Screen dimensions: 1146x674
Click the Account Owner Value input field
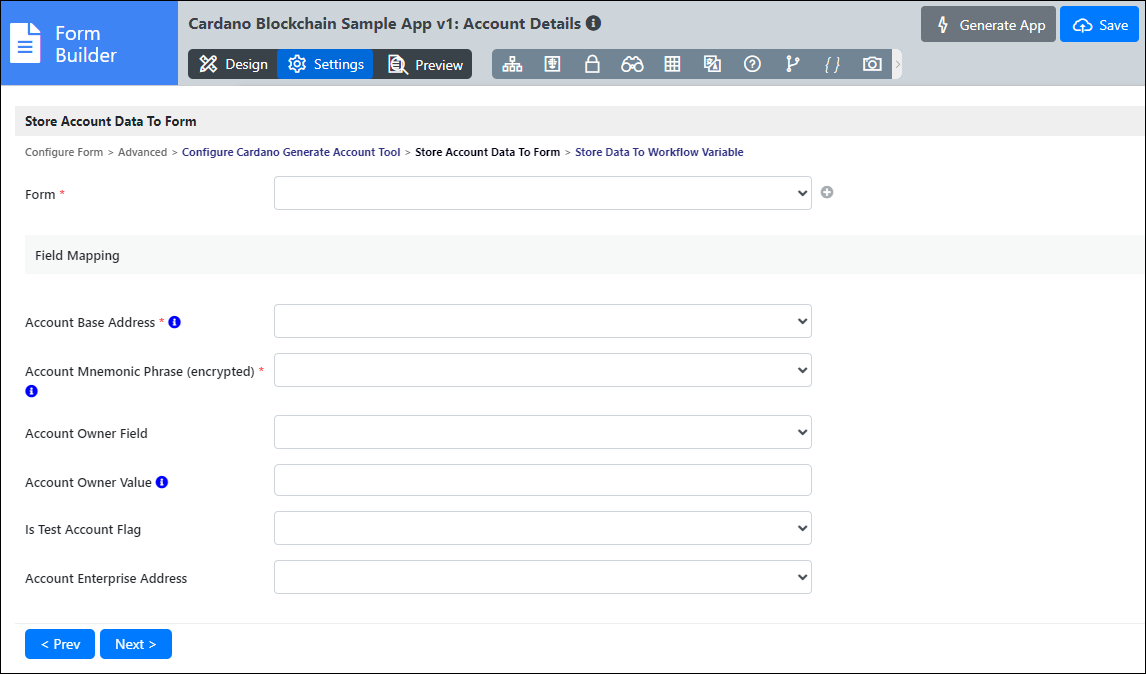(543, 480)
